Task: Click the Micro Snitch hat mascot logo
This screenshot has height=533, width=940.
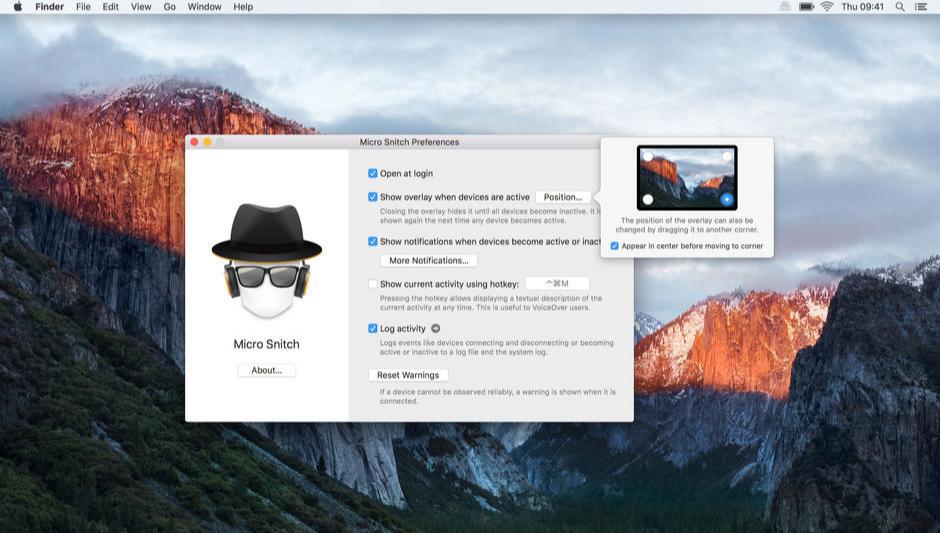Action: [x=267, y=260]
